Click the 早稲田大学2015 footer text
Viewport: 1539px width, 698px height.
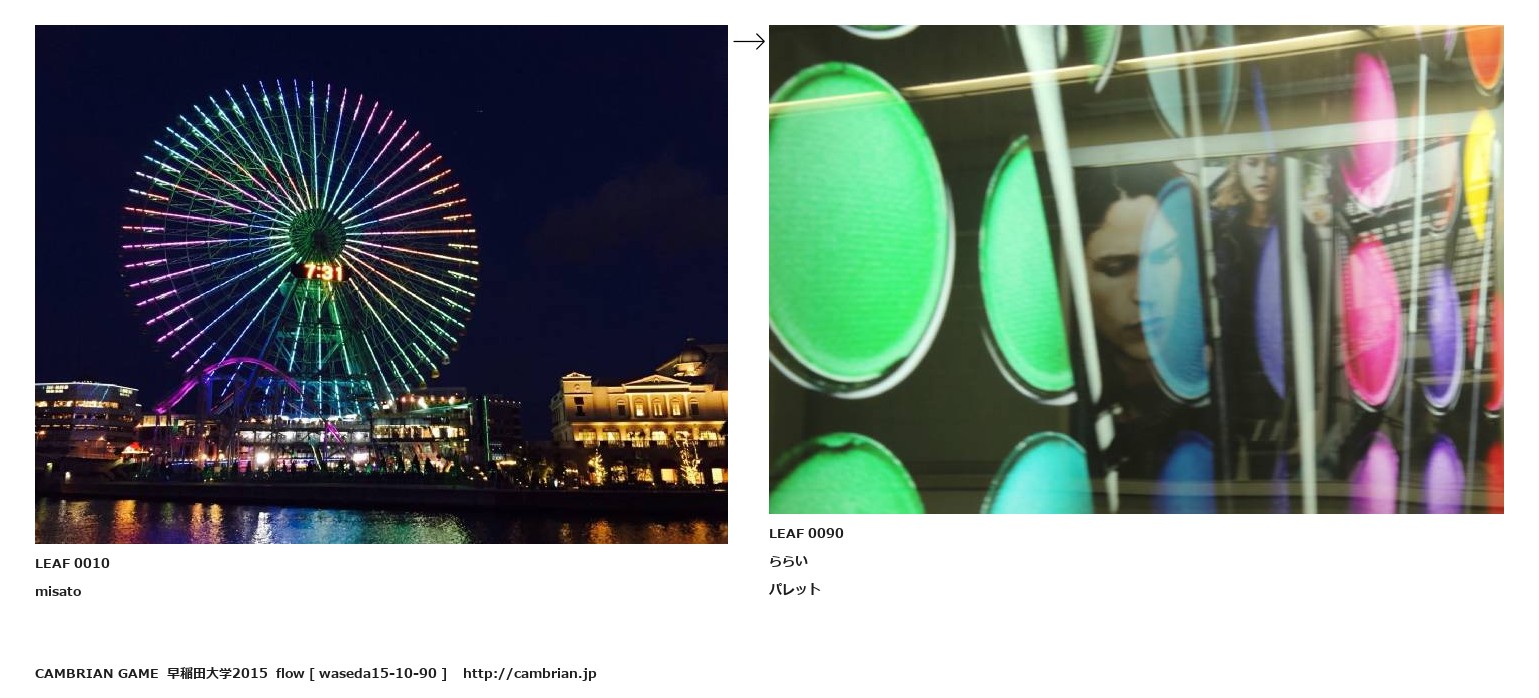pyautogui.click(x=217, y=673)
